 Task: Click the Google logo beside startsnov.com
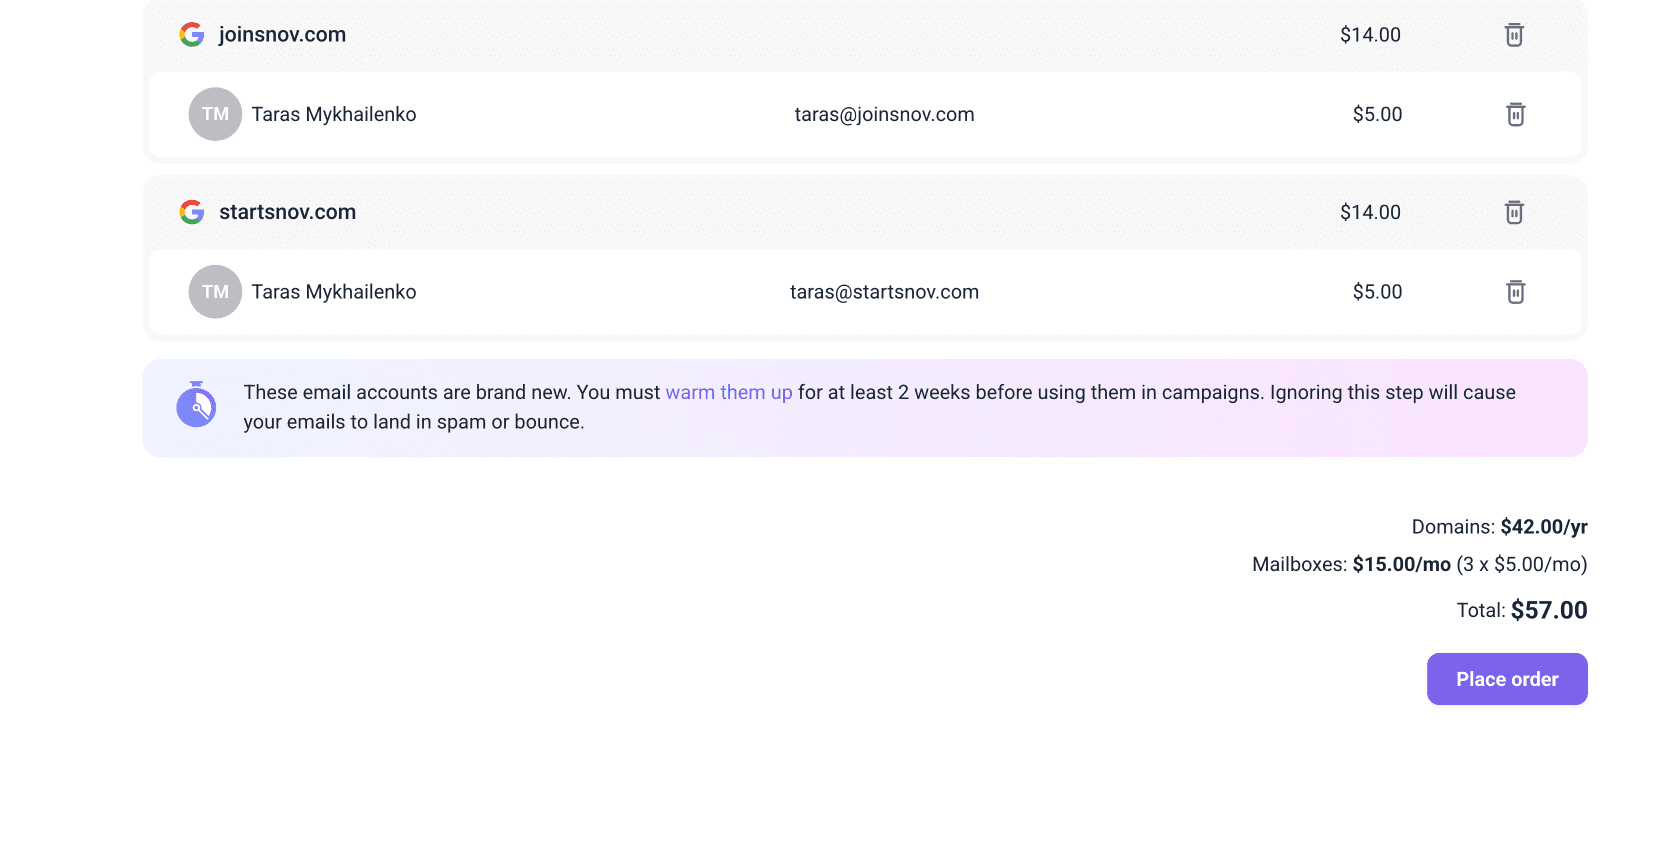pyautogui.click(x=192, y=212)
